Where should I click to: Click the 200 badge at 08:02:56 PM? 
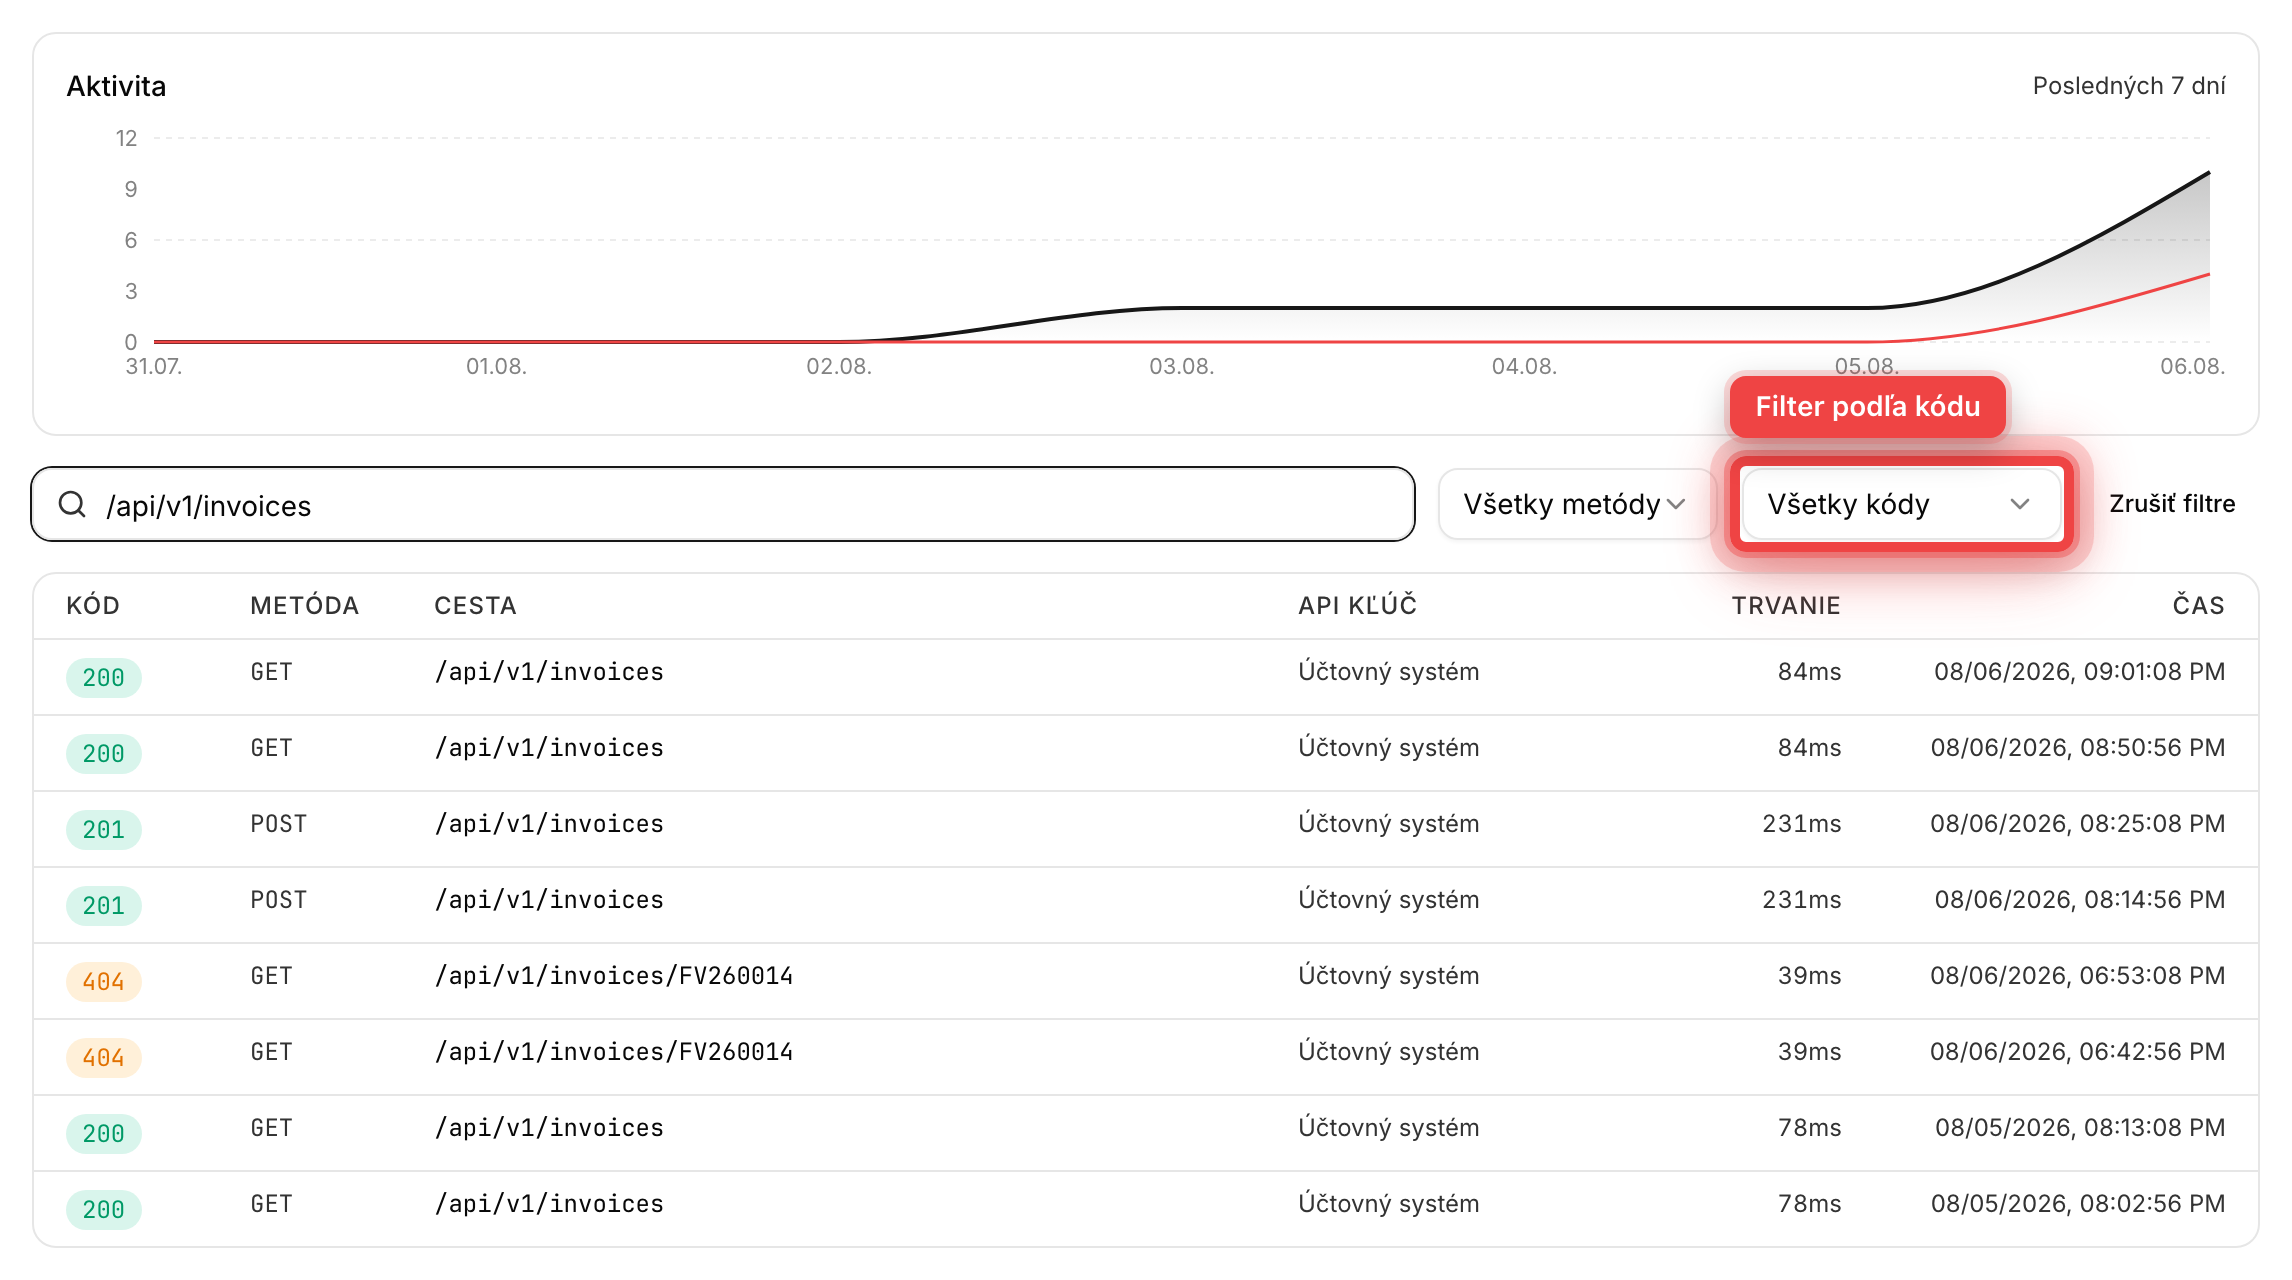click(x=104, y=1210)
